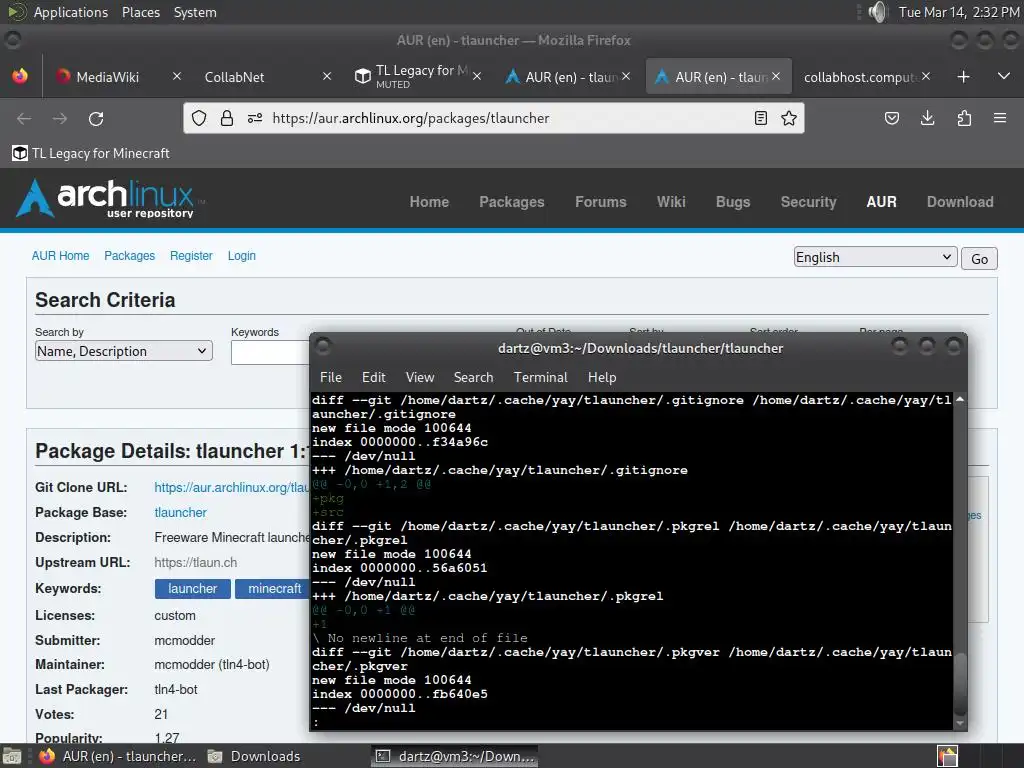Open Downloads window from taskbar
The width and height of the screenshot is (1024, 768).
point(255,756)
